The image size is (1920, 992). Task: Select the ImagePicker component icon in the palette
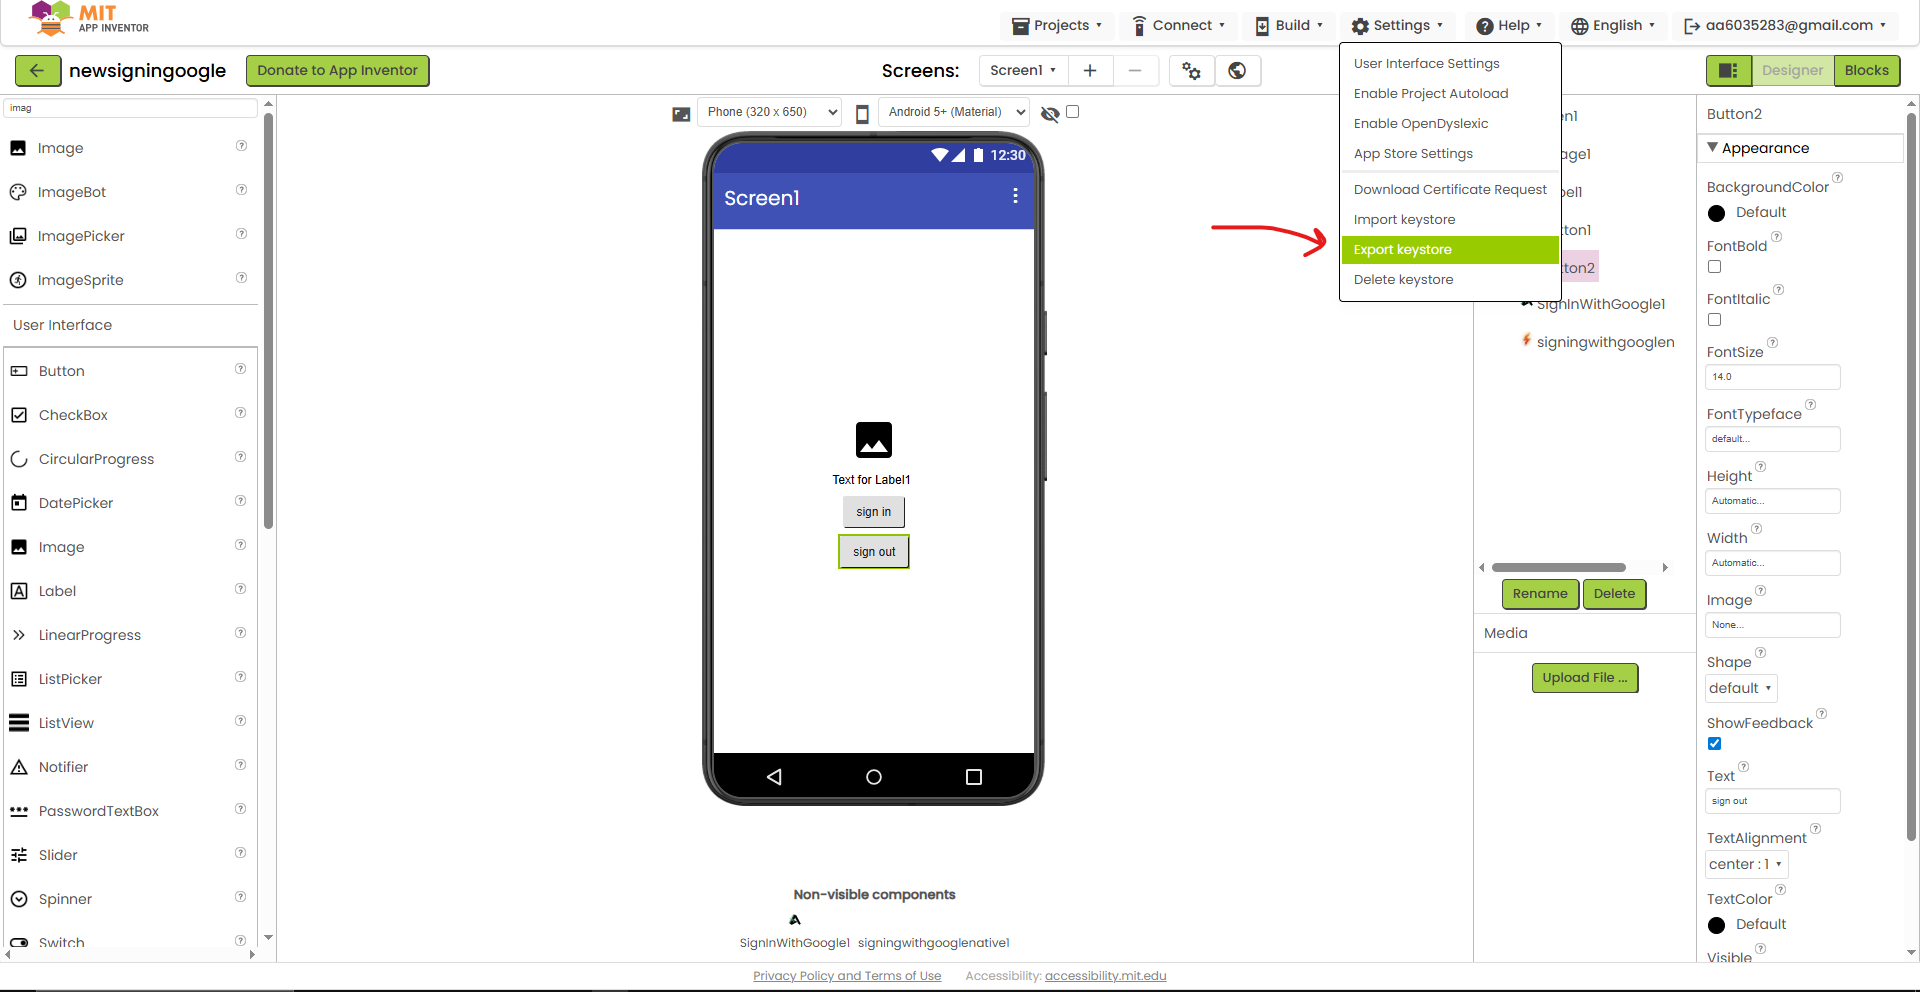tap(18, 236)
